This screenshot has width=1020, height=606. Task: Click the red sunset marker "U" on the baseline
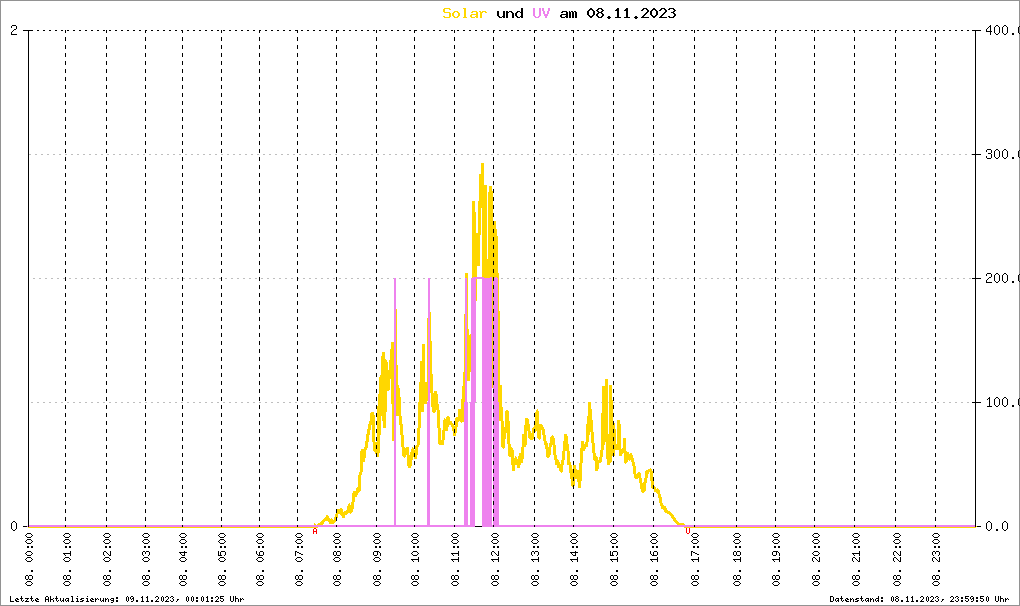click(x=688, y=531)
